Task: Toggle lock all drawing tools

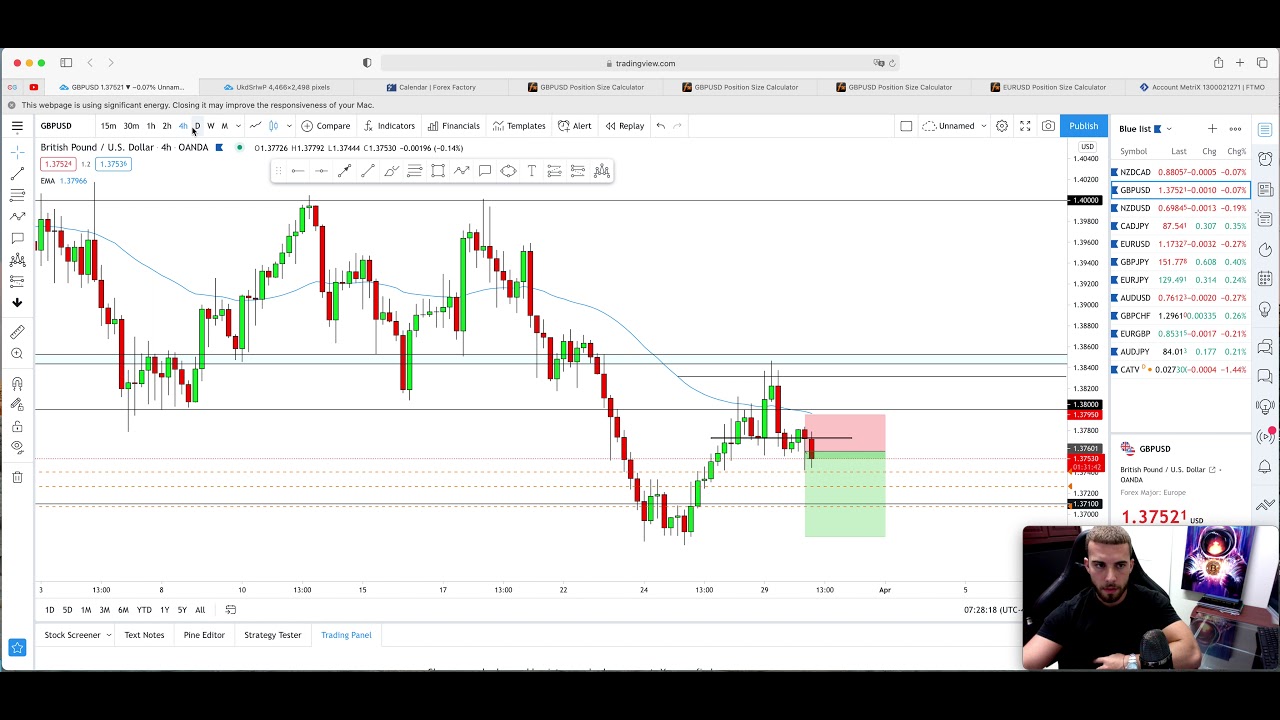Action: point(17,426)
